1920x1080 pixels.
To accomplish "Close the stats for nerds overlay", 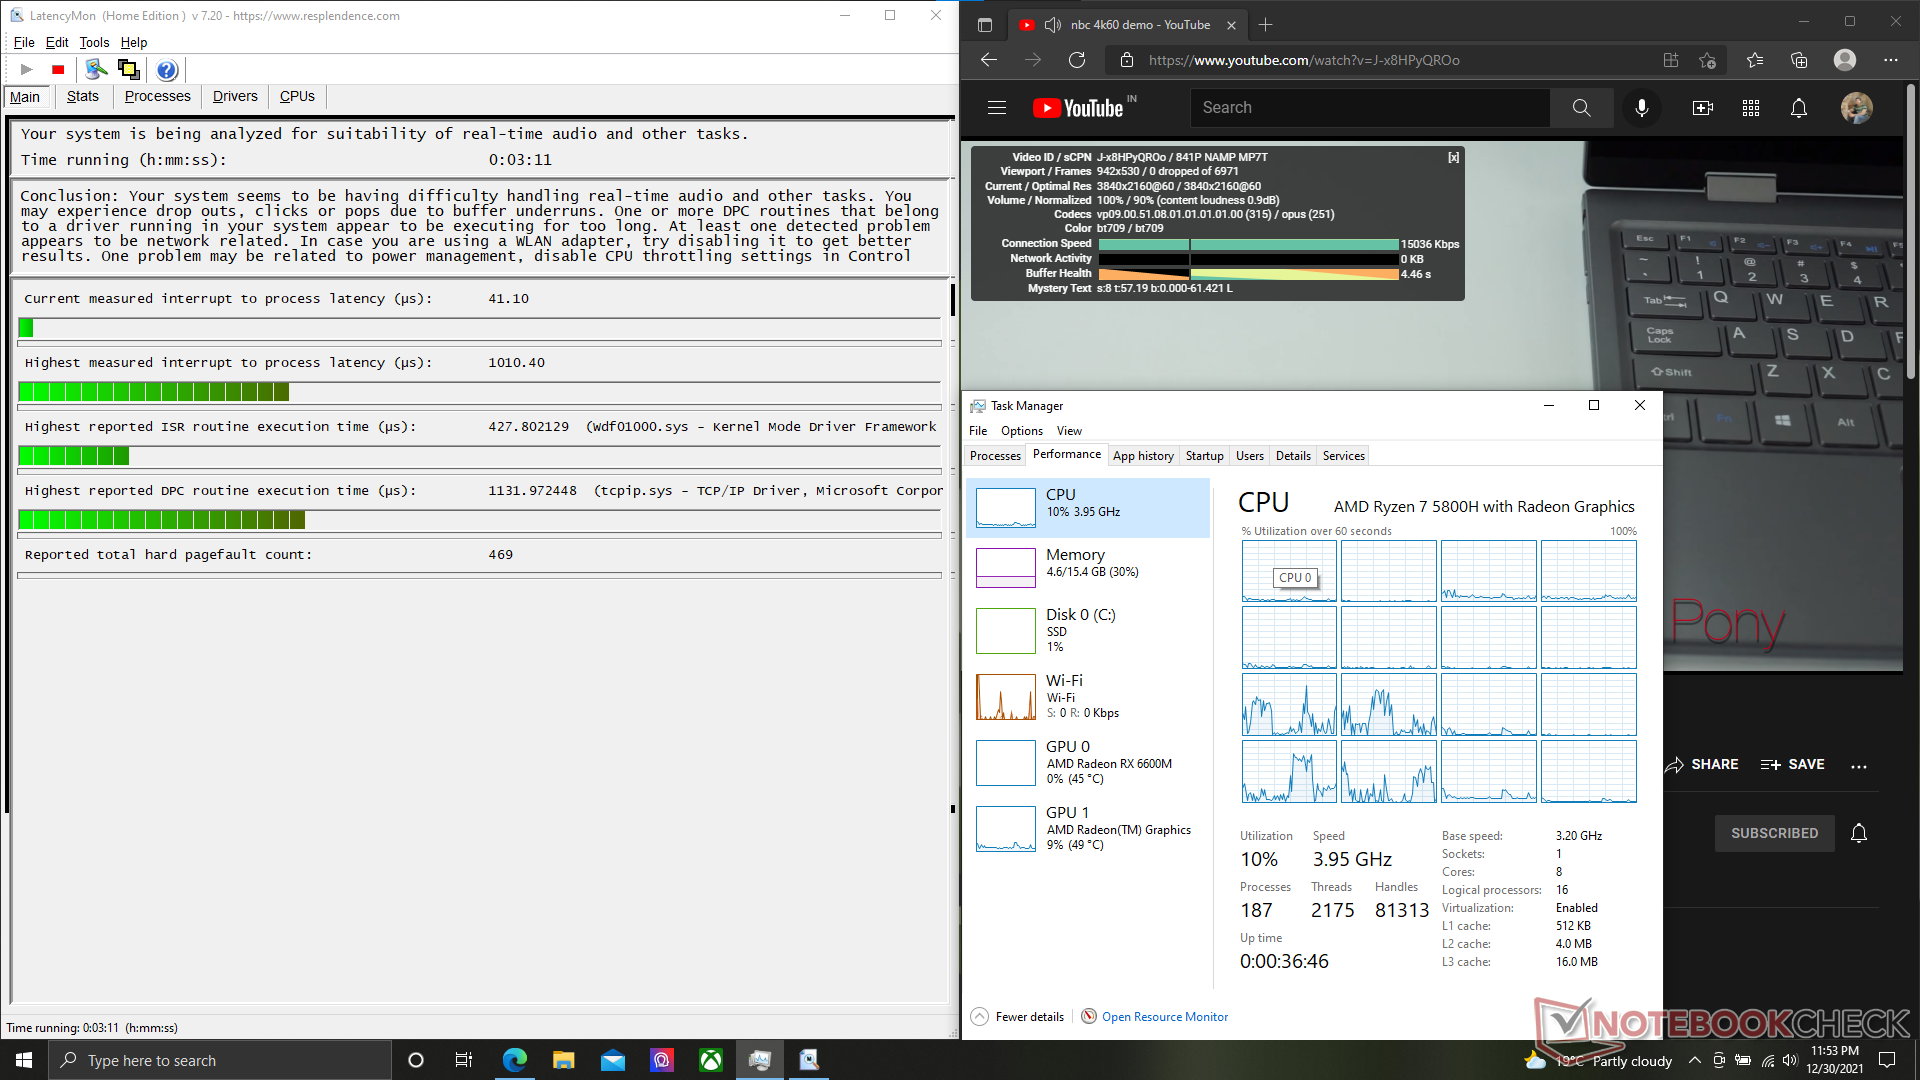I will point(1453,157).
